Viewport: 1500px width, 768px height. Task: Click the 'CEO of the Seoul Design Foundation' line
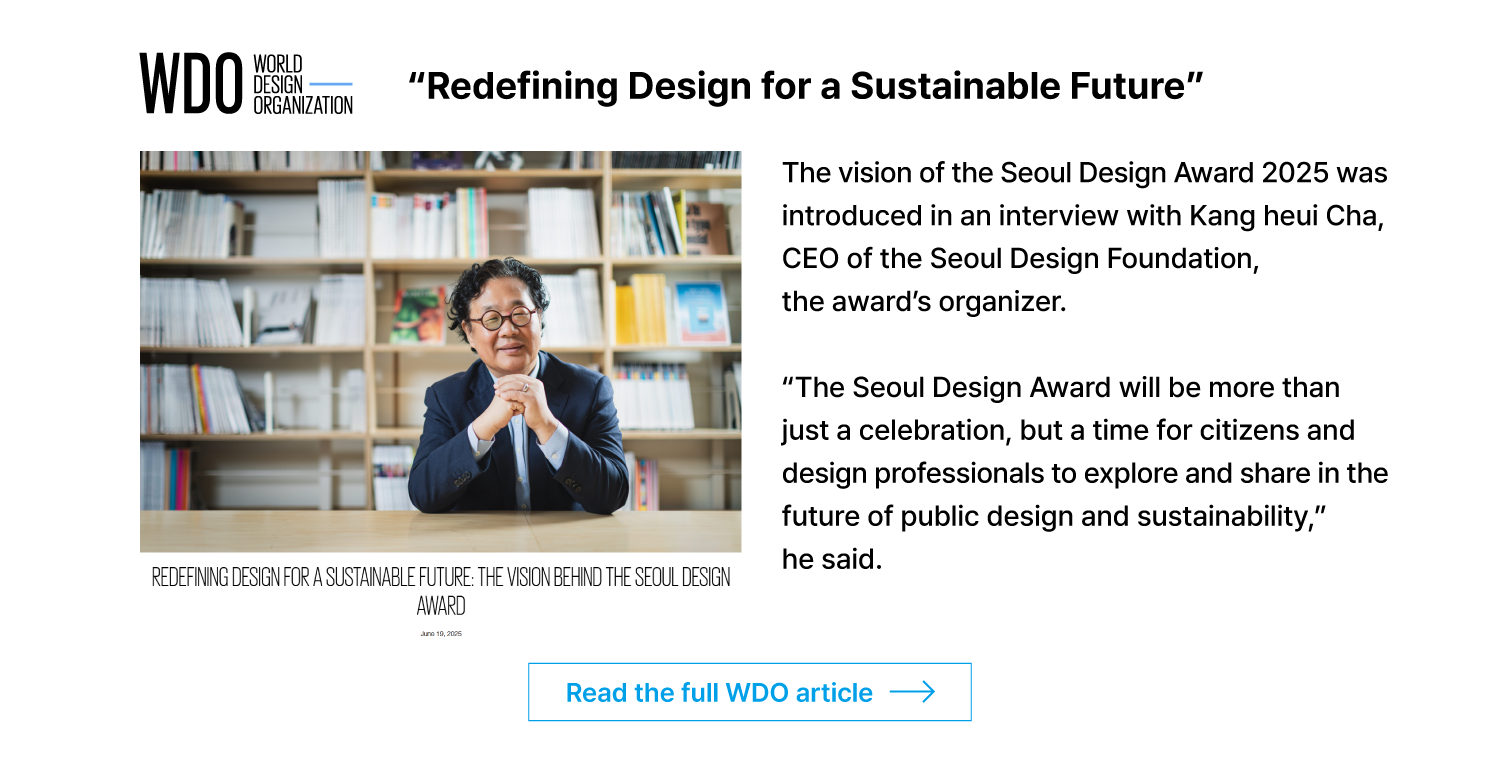[x=1020, y=258]
